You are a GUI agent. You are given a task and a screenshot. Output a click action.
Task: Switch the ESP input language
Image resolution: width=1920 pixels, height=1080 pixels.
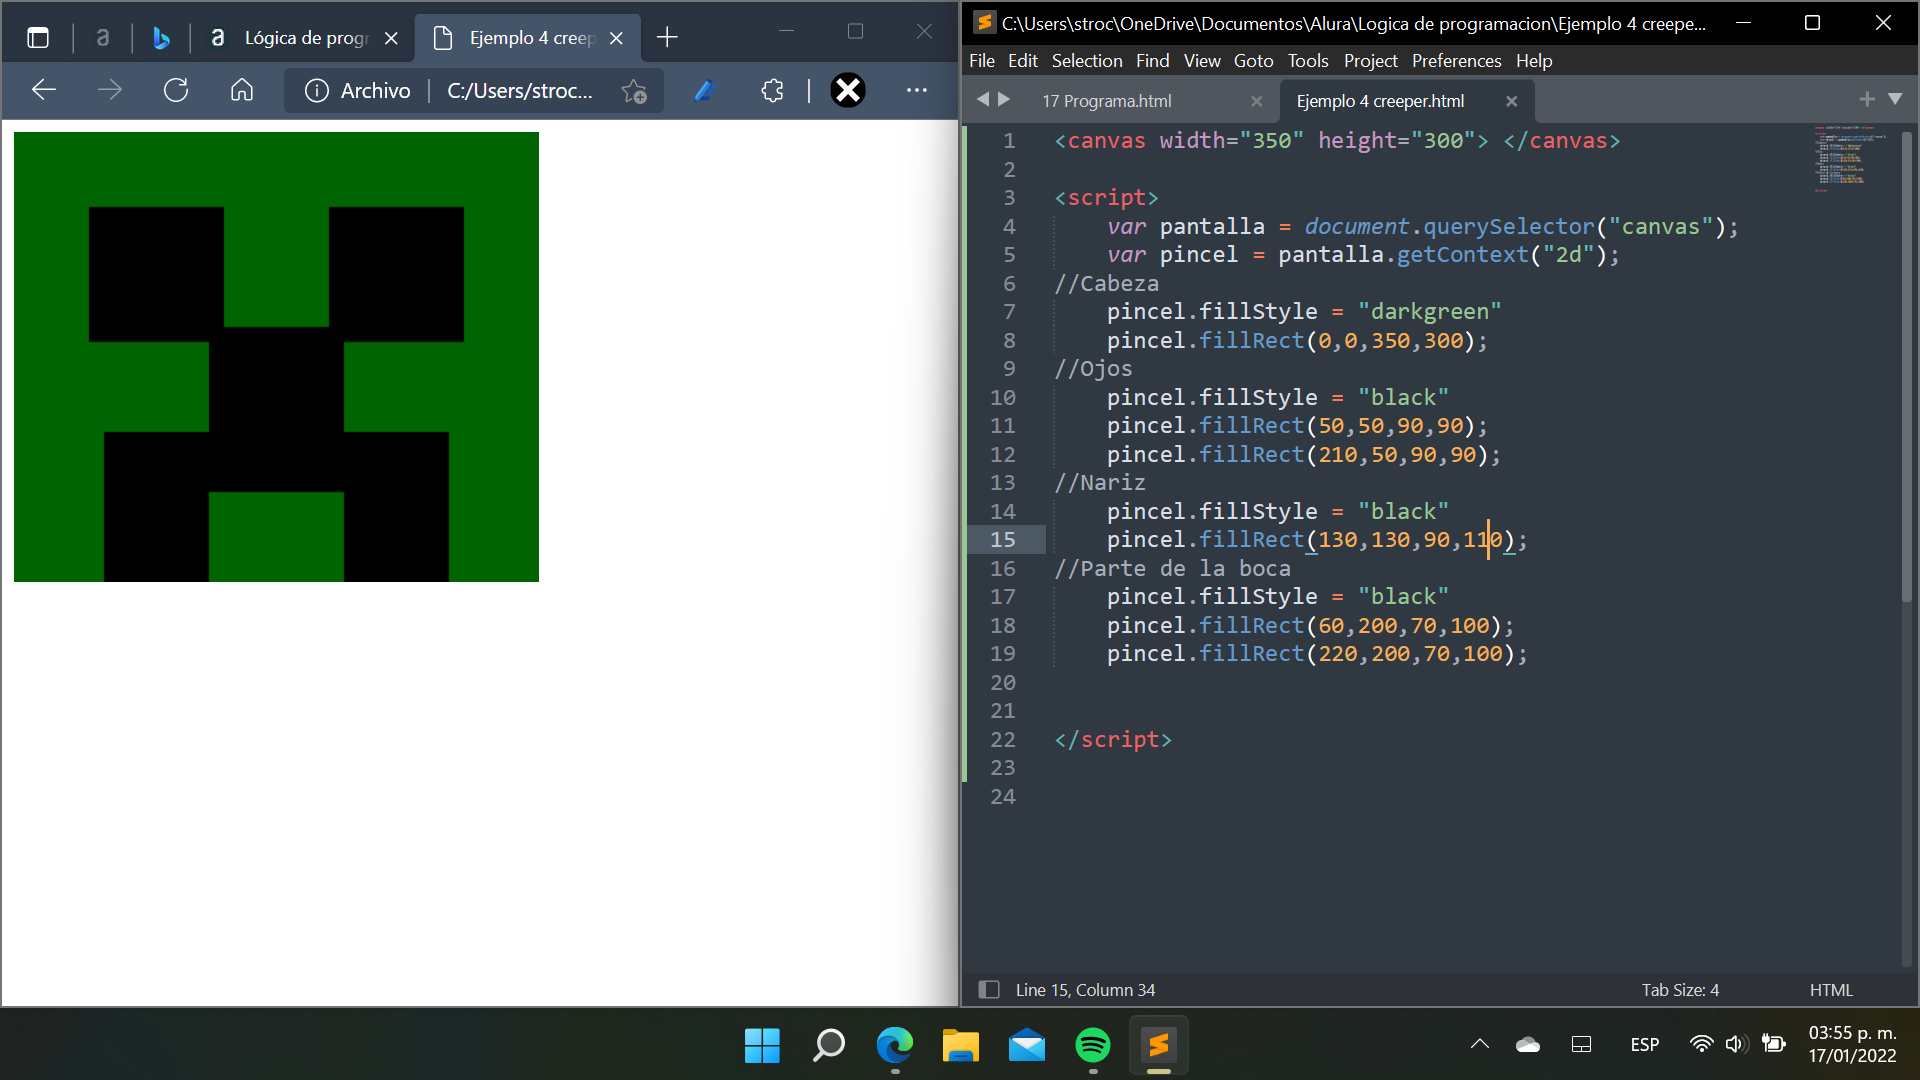[1645, 1044]
